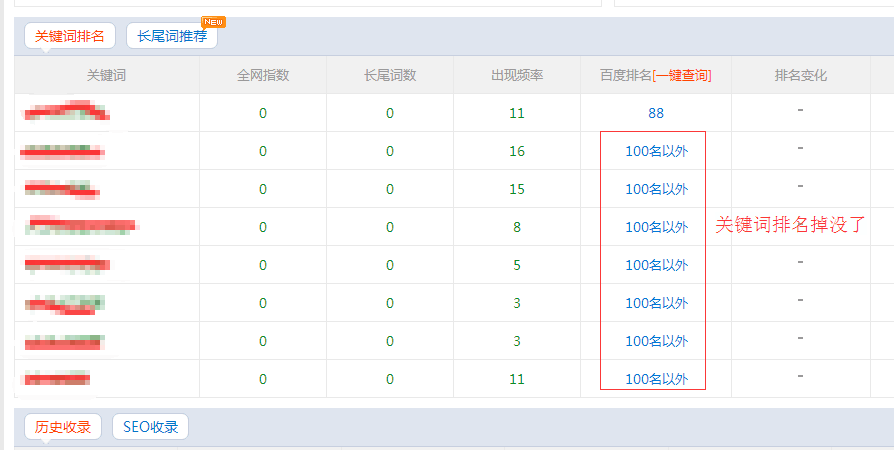Image resolution: width=894 pixels, height=450 pixels.
Task: Click the blurred keyword in the frequency 15 row
Action: [x=62, y=189]
